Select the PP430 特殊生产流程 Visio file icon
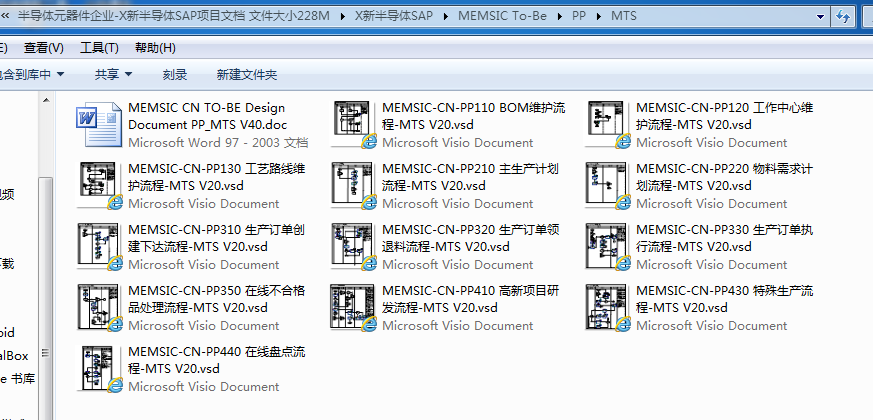 tap(607, 307)
